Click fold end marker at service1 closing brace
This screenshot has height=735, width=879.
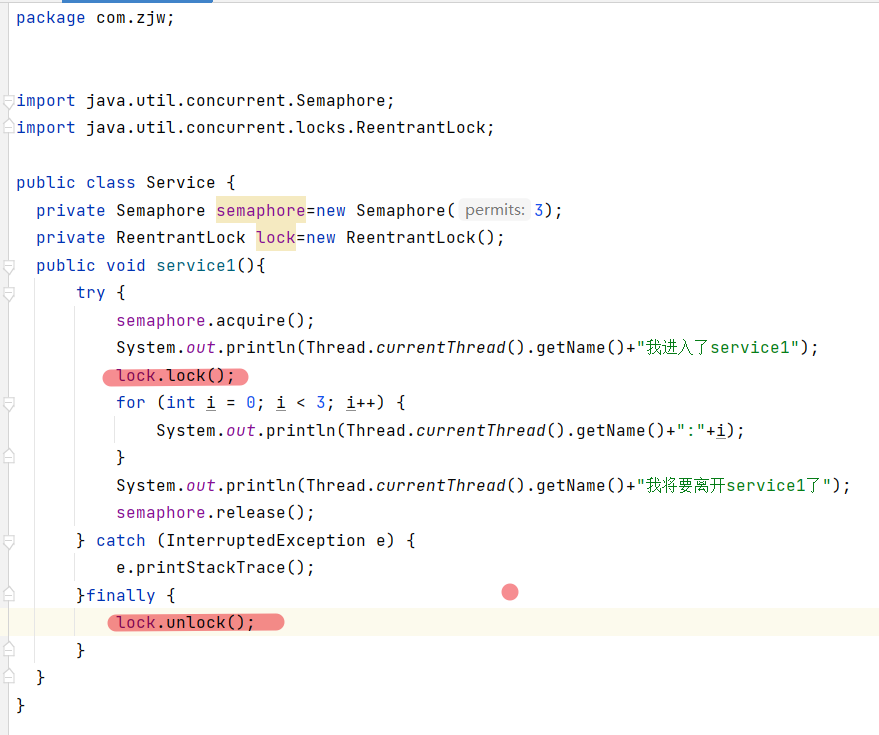point(8,676)
